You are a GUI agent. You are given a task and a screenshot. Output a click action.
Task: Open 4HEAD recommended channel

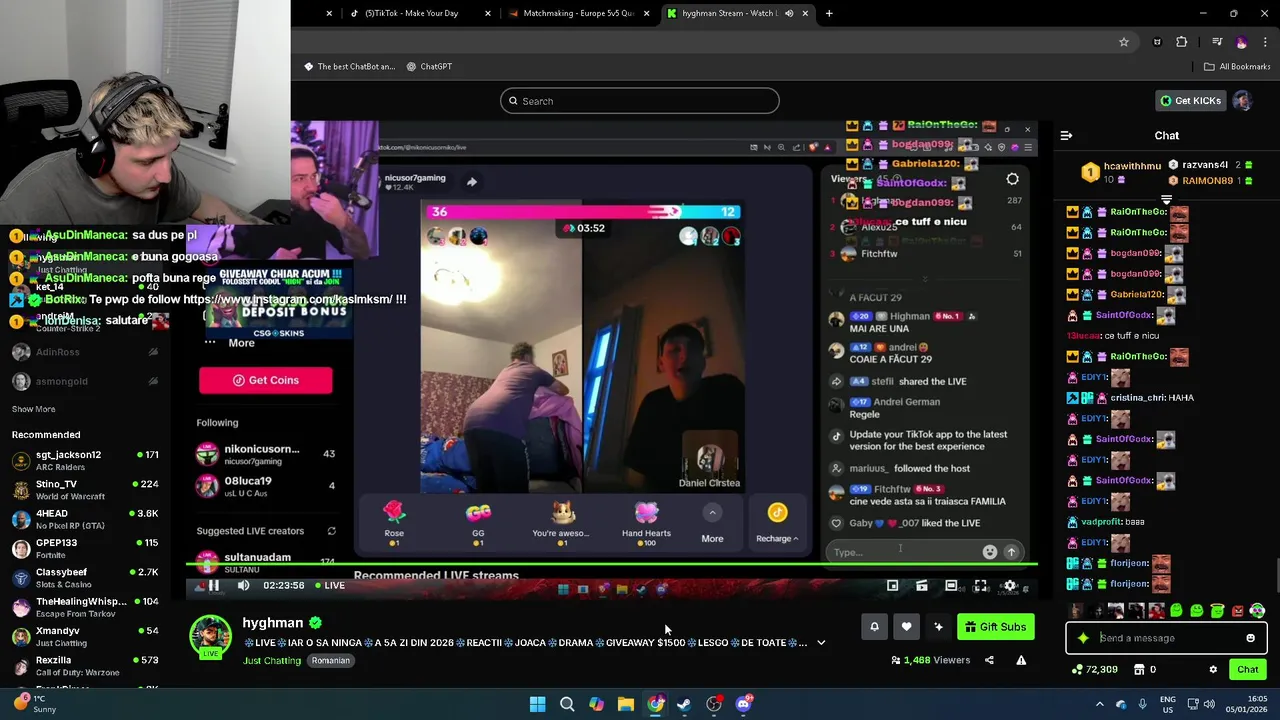click(x=85, y=519)
